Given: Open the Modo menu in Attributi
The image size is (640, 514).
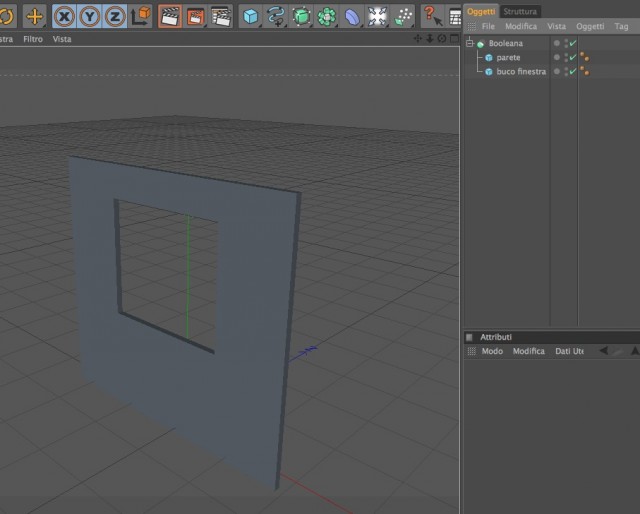Looking at the screenshot, I should coord(492,351).
